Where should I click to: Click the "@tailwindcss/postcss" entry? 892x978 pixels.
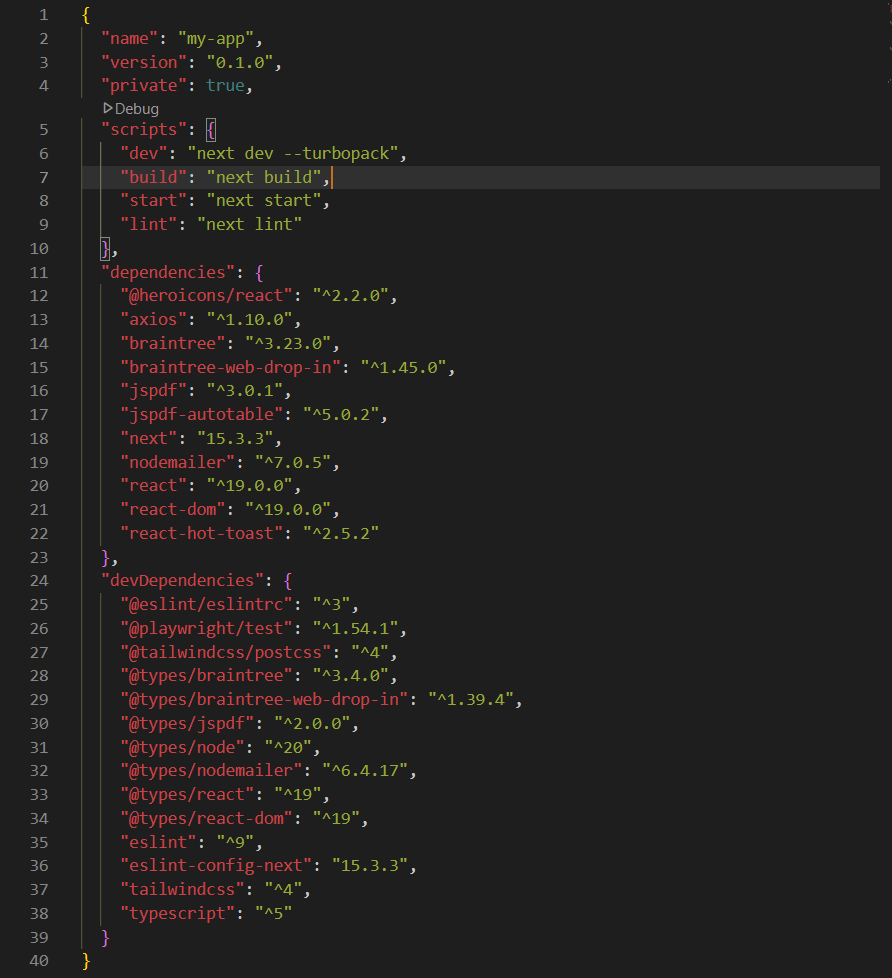(x=225, y=652)
